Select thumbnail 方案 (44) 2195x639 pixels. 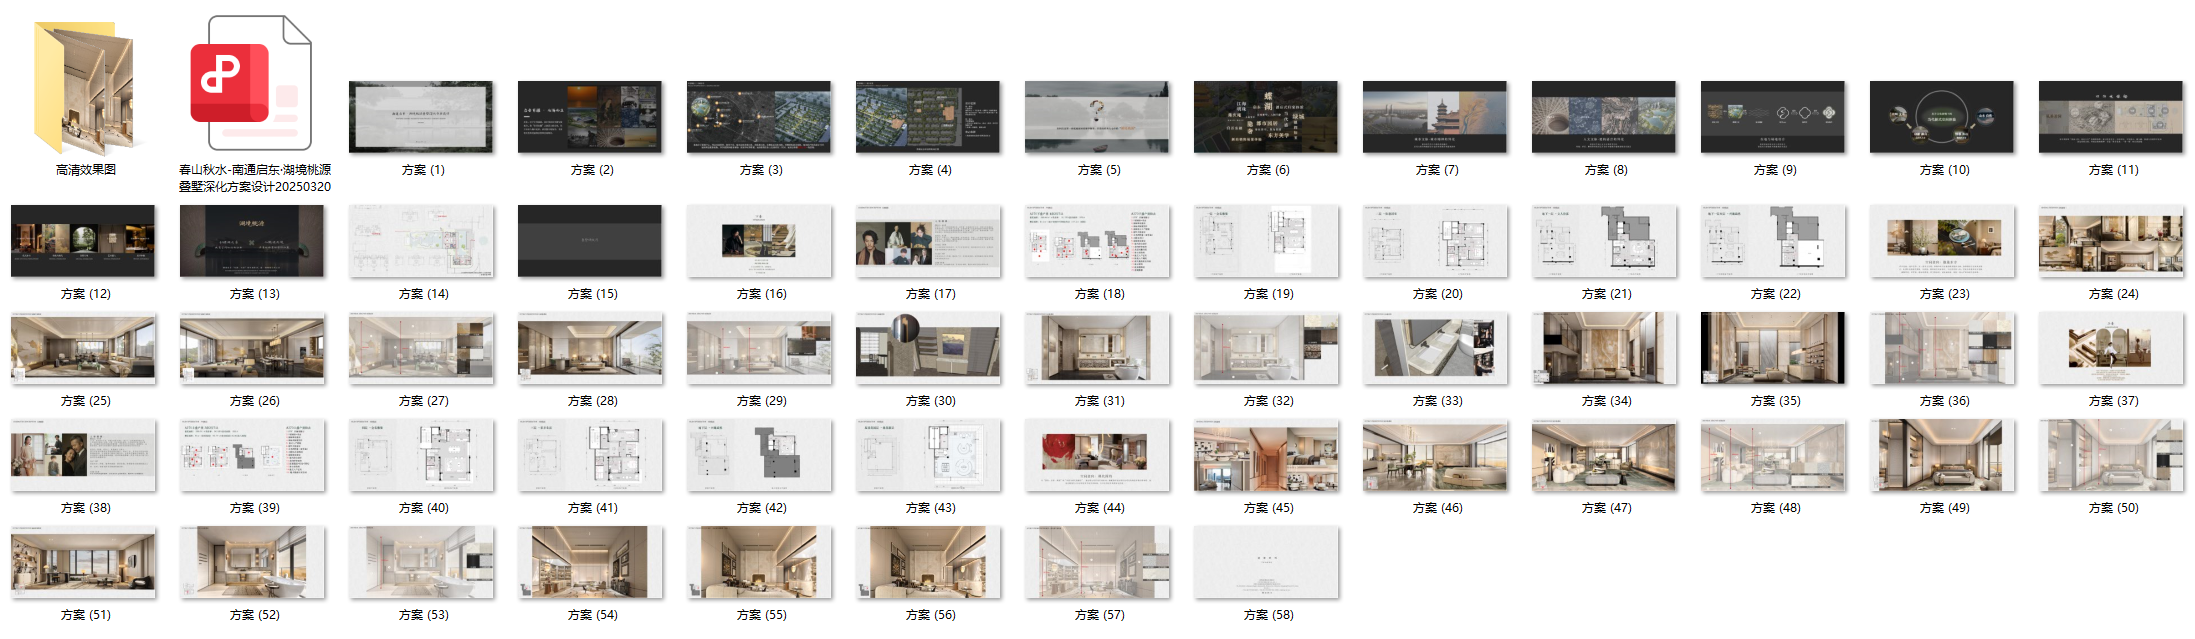[1097, 455]
